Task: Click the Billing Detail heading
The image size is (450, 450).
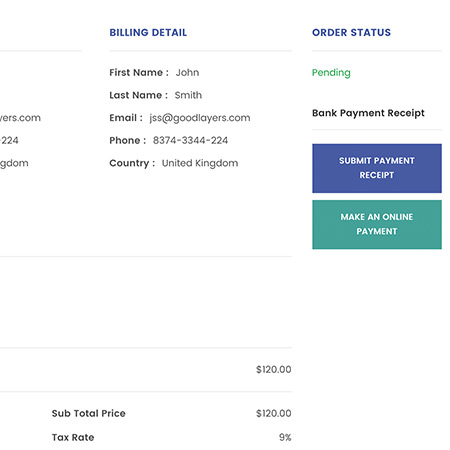Action: [x=148, y=32]
